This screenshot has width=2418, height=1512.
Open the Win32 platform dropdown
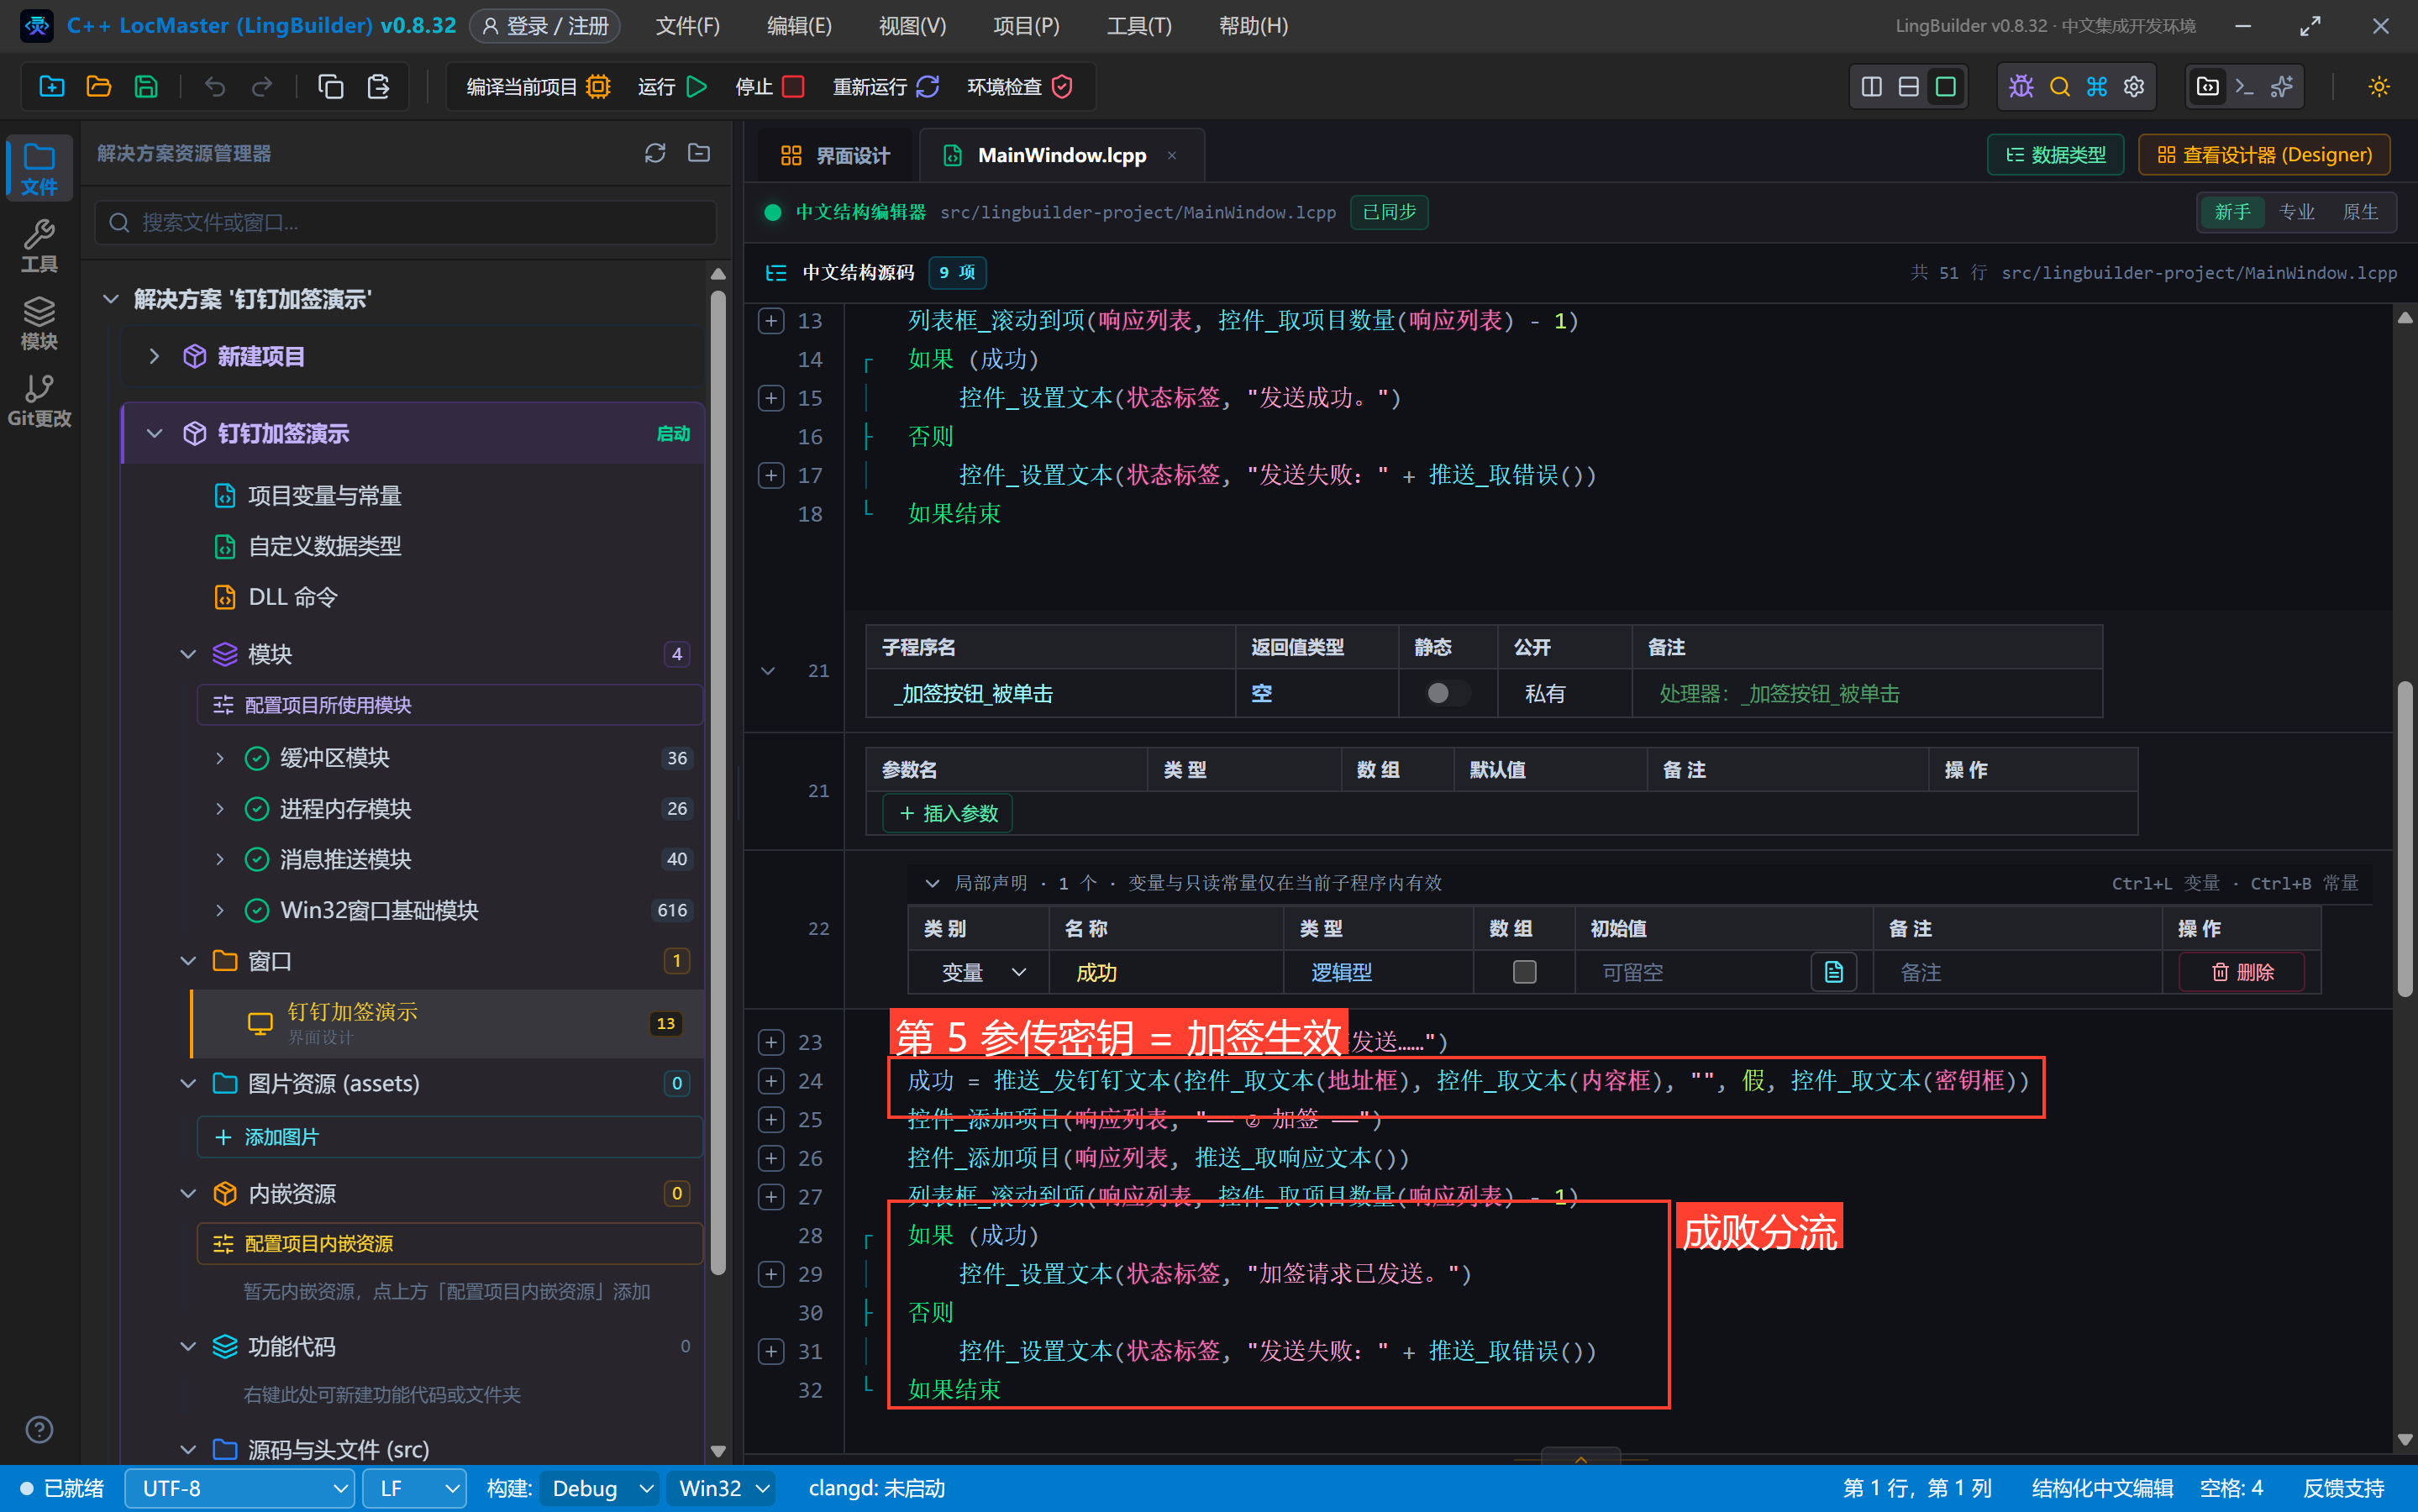click(722, 1488)
